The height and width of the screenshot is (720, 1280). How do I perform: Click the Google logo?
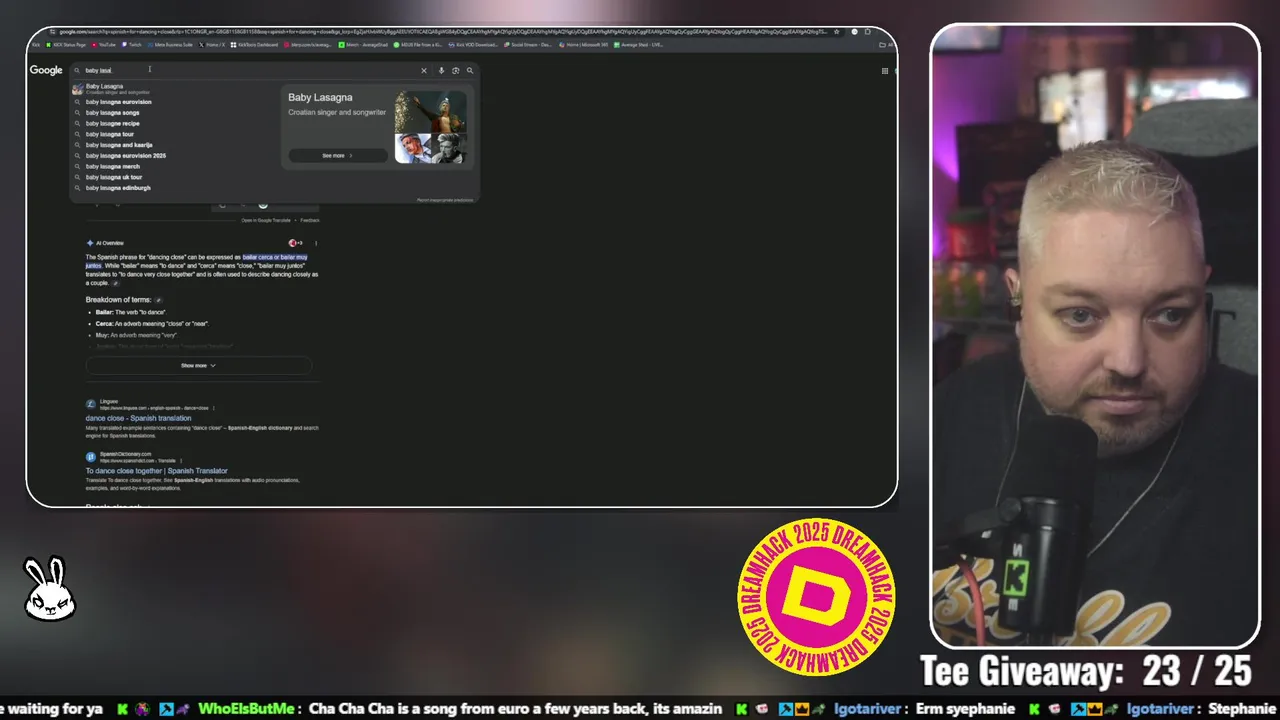pyautogui.click(x=46, y=70)
